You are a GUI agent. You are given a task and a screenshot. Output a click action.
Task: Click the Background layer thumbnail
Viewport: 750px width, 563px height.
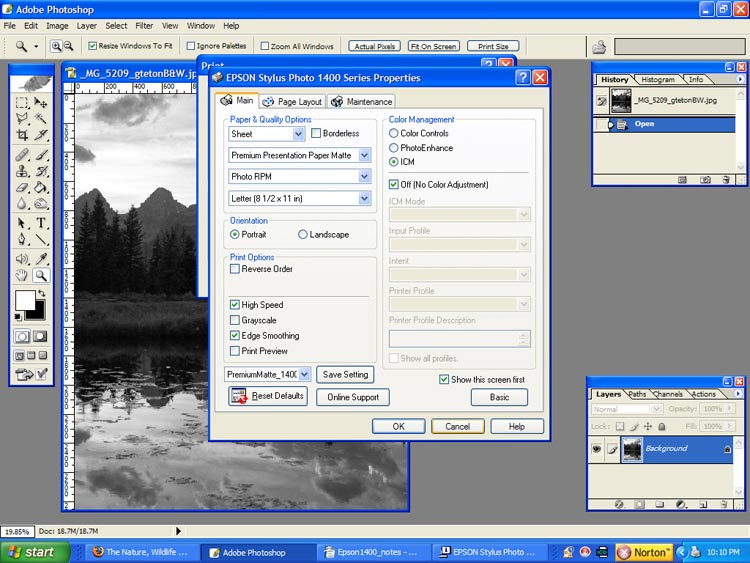[632, 449]
